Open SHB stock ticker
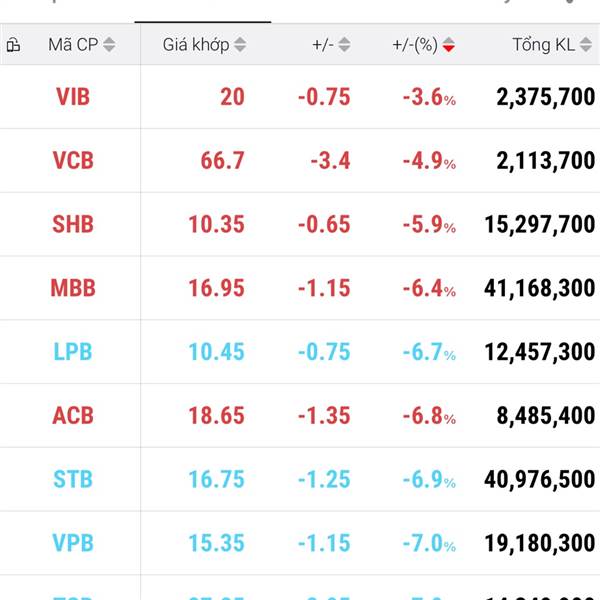 [73, 224]
